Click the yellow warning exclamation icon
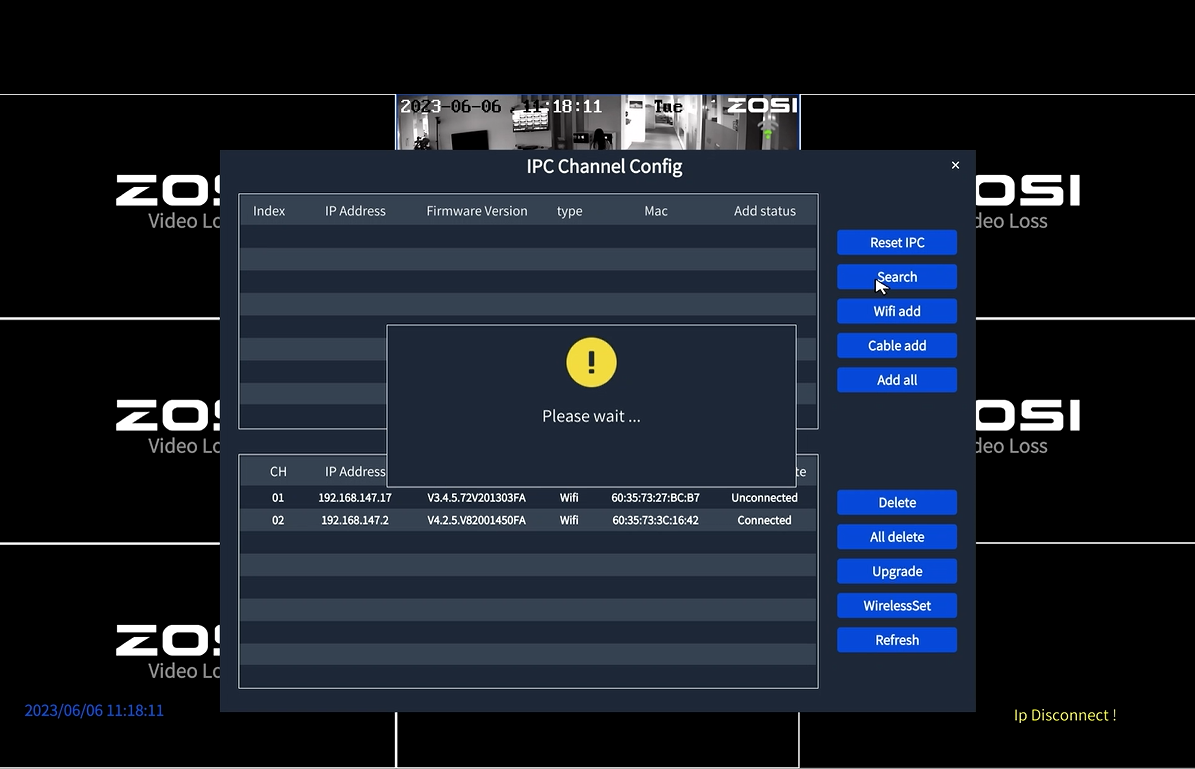 (x=591, y=362)
